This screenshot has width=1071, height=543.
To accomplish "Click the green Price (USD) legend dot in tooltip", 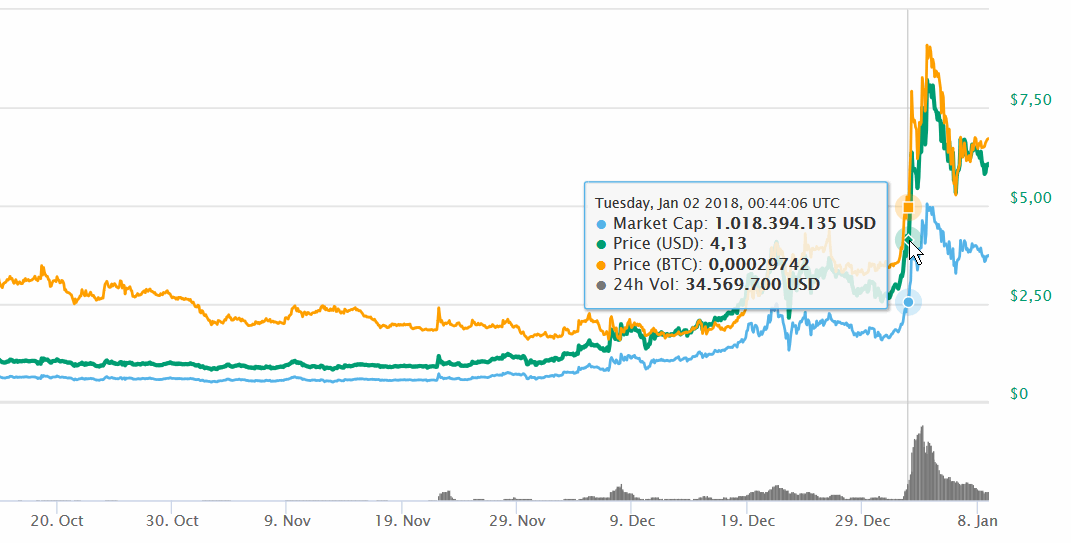I will [x=601, y=245].
